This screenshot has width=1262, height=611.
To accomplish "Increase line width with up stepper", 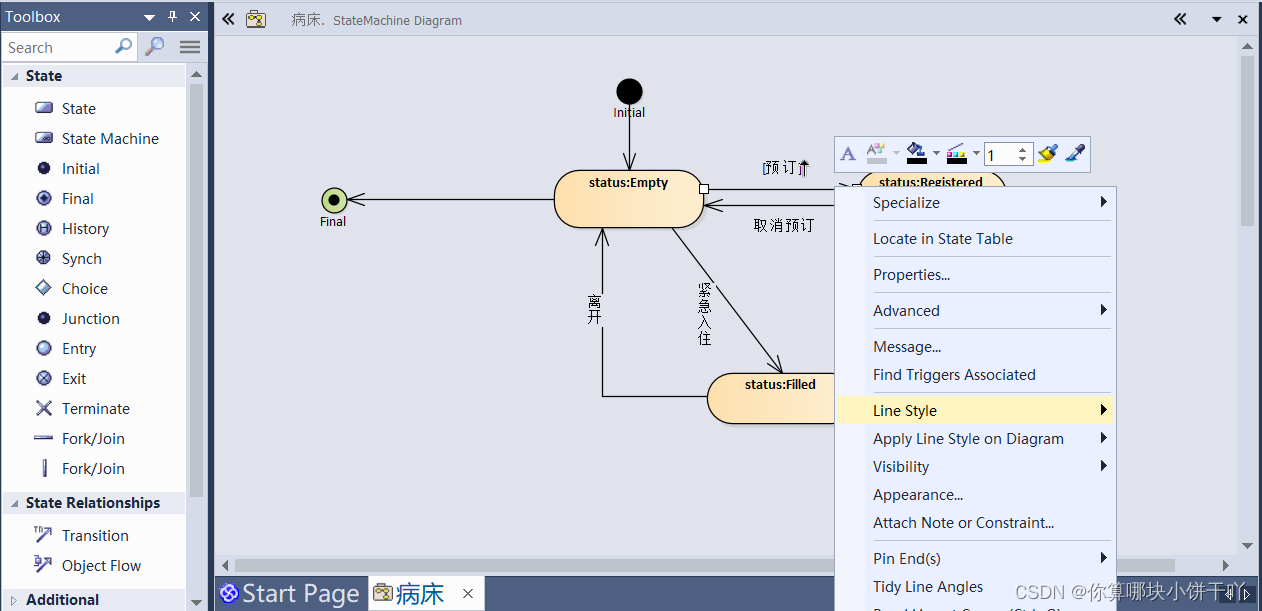I will point(1023,149).
